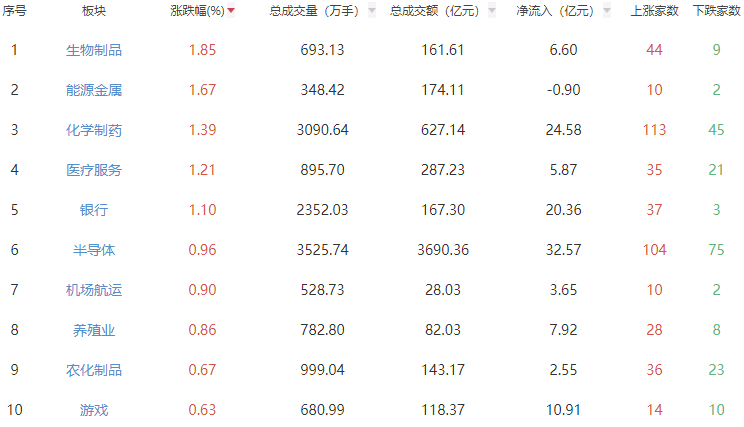The height and width of the screenshot is (427, 744).
Task: Open the 机场航运 sector link
Action: (94, 290)
